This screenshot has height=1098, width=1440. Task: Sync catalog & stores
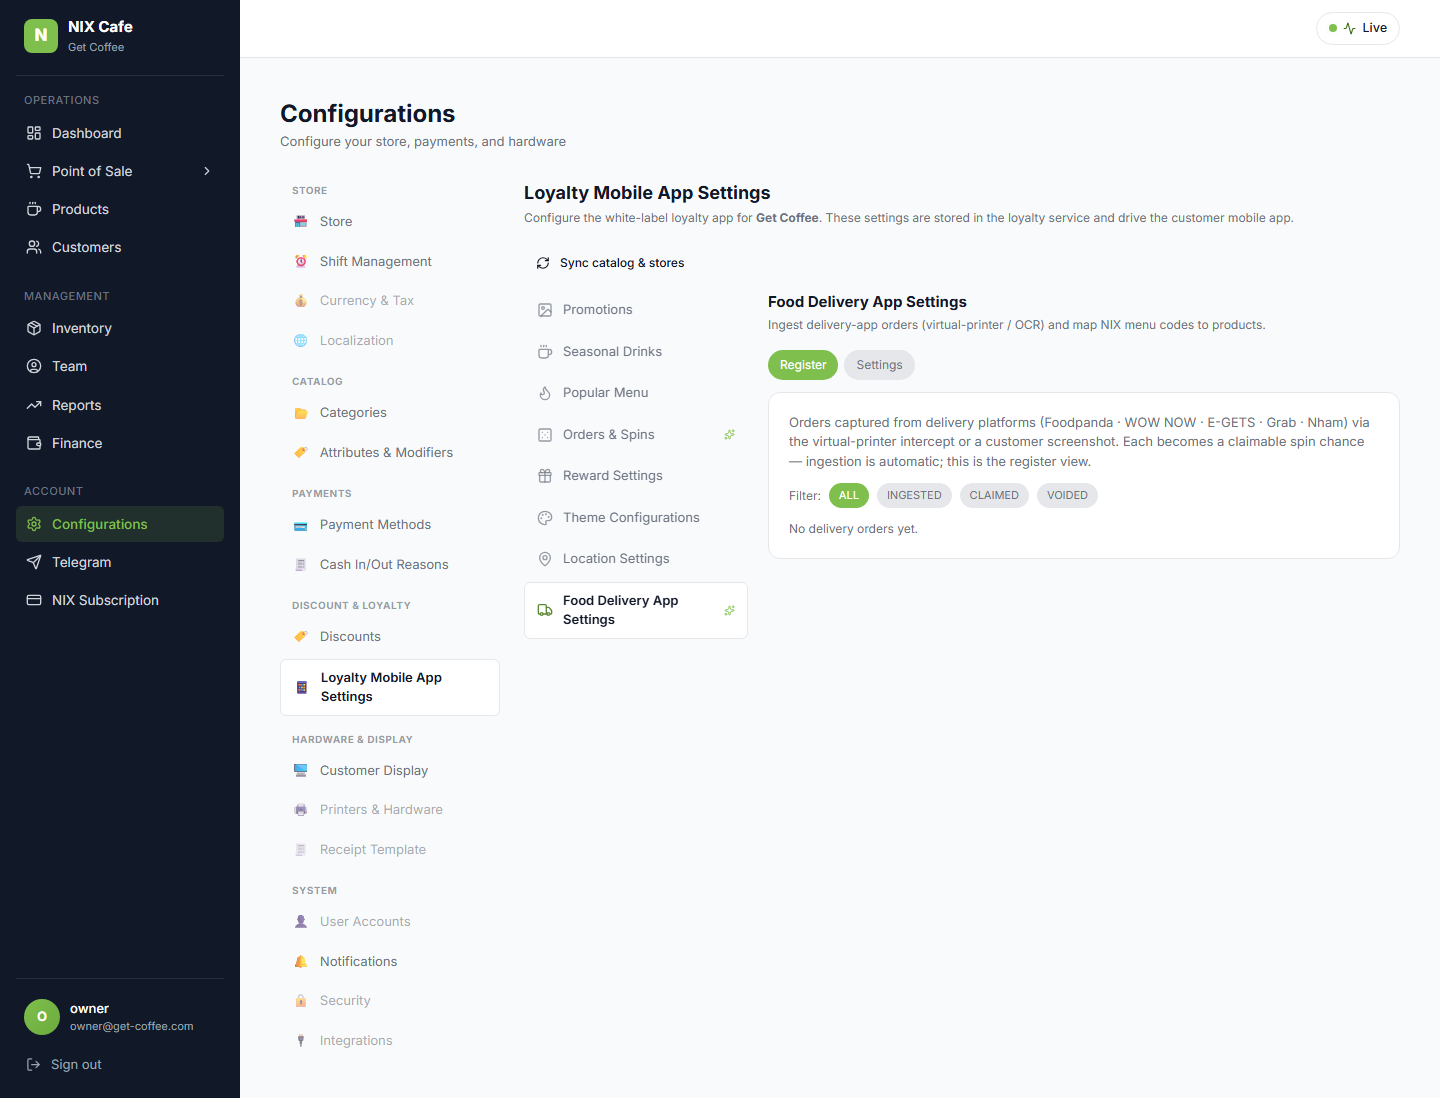610,263
